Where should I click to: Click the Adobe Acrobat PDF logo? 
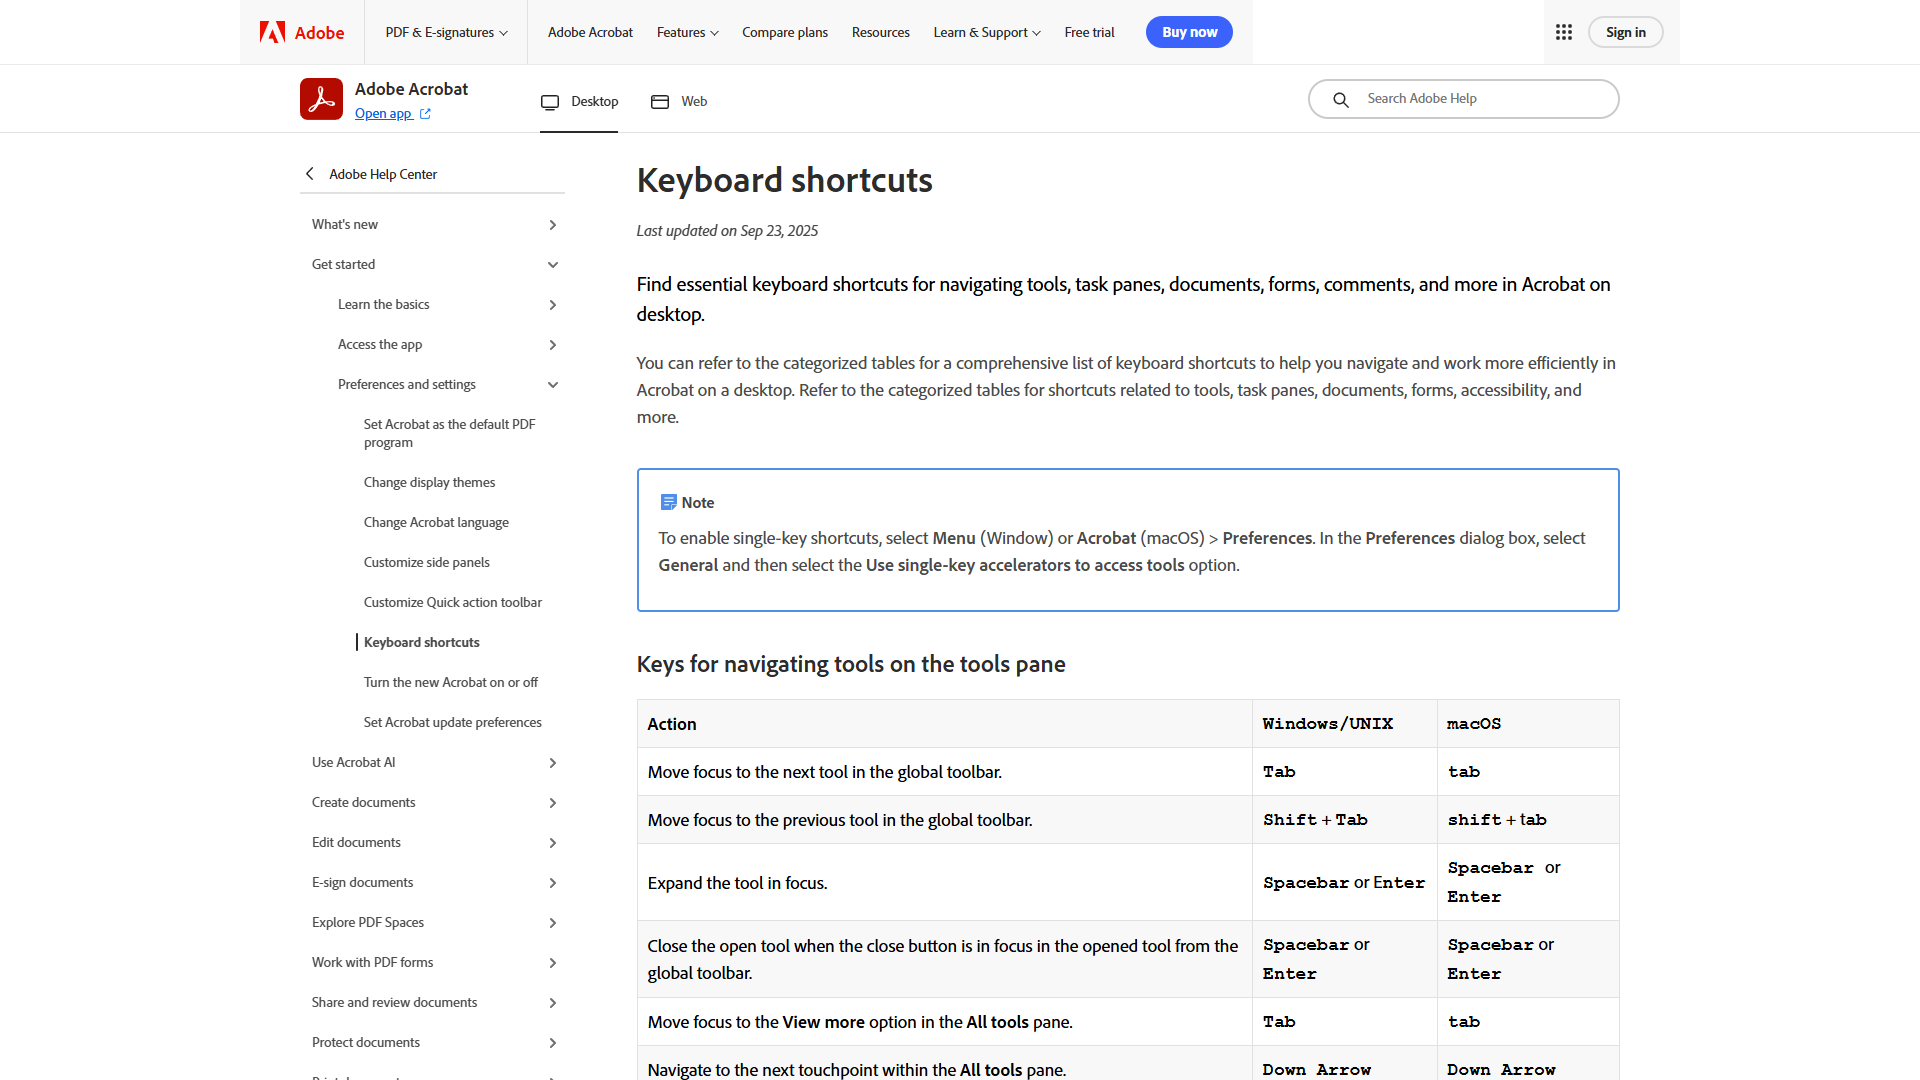coord(321,98)
